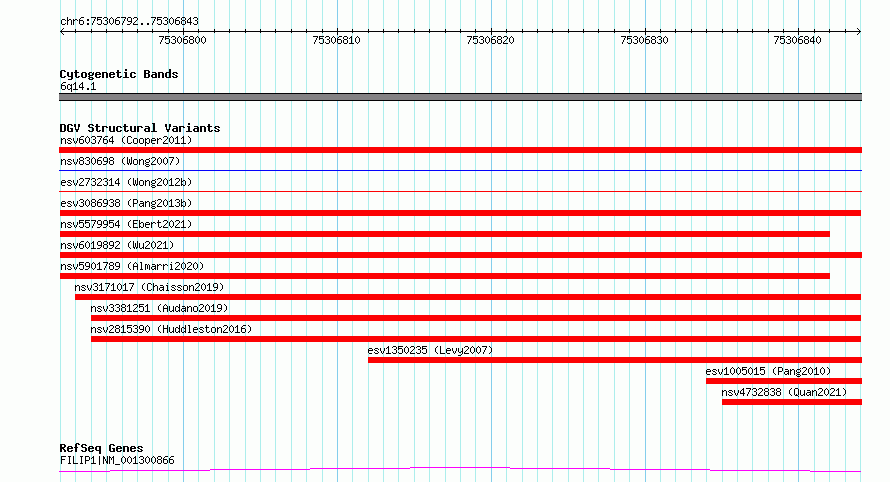Click ruler position 75306810

[337, 40]
